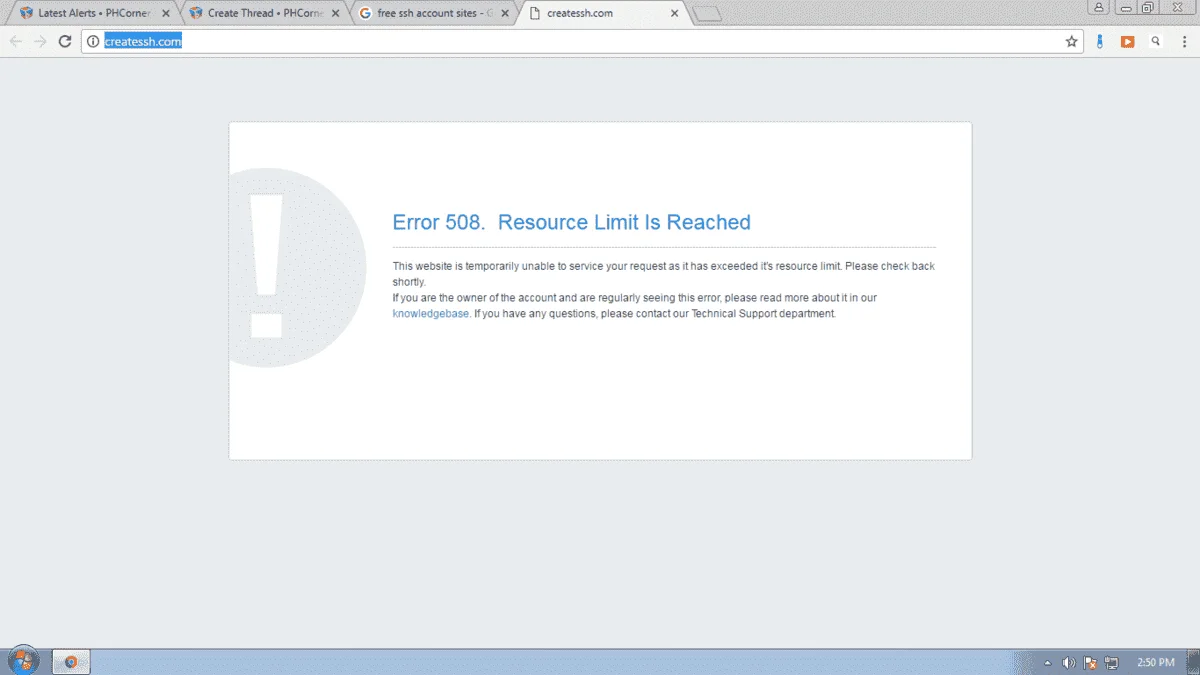Click the blue thermometer extension icon
The height and width of the screenshot is (675, 1200).
tap(1100, 41)
